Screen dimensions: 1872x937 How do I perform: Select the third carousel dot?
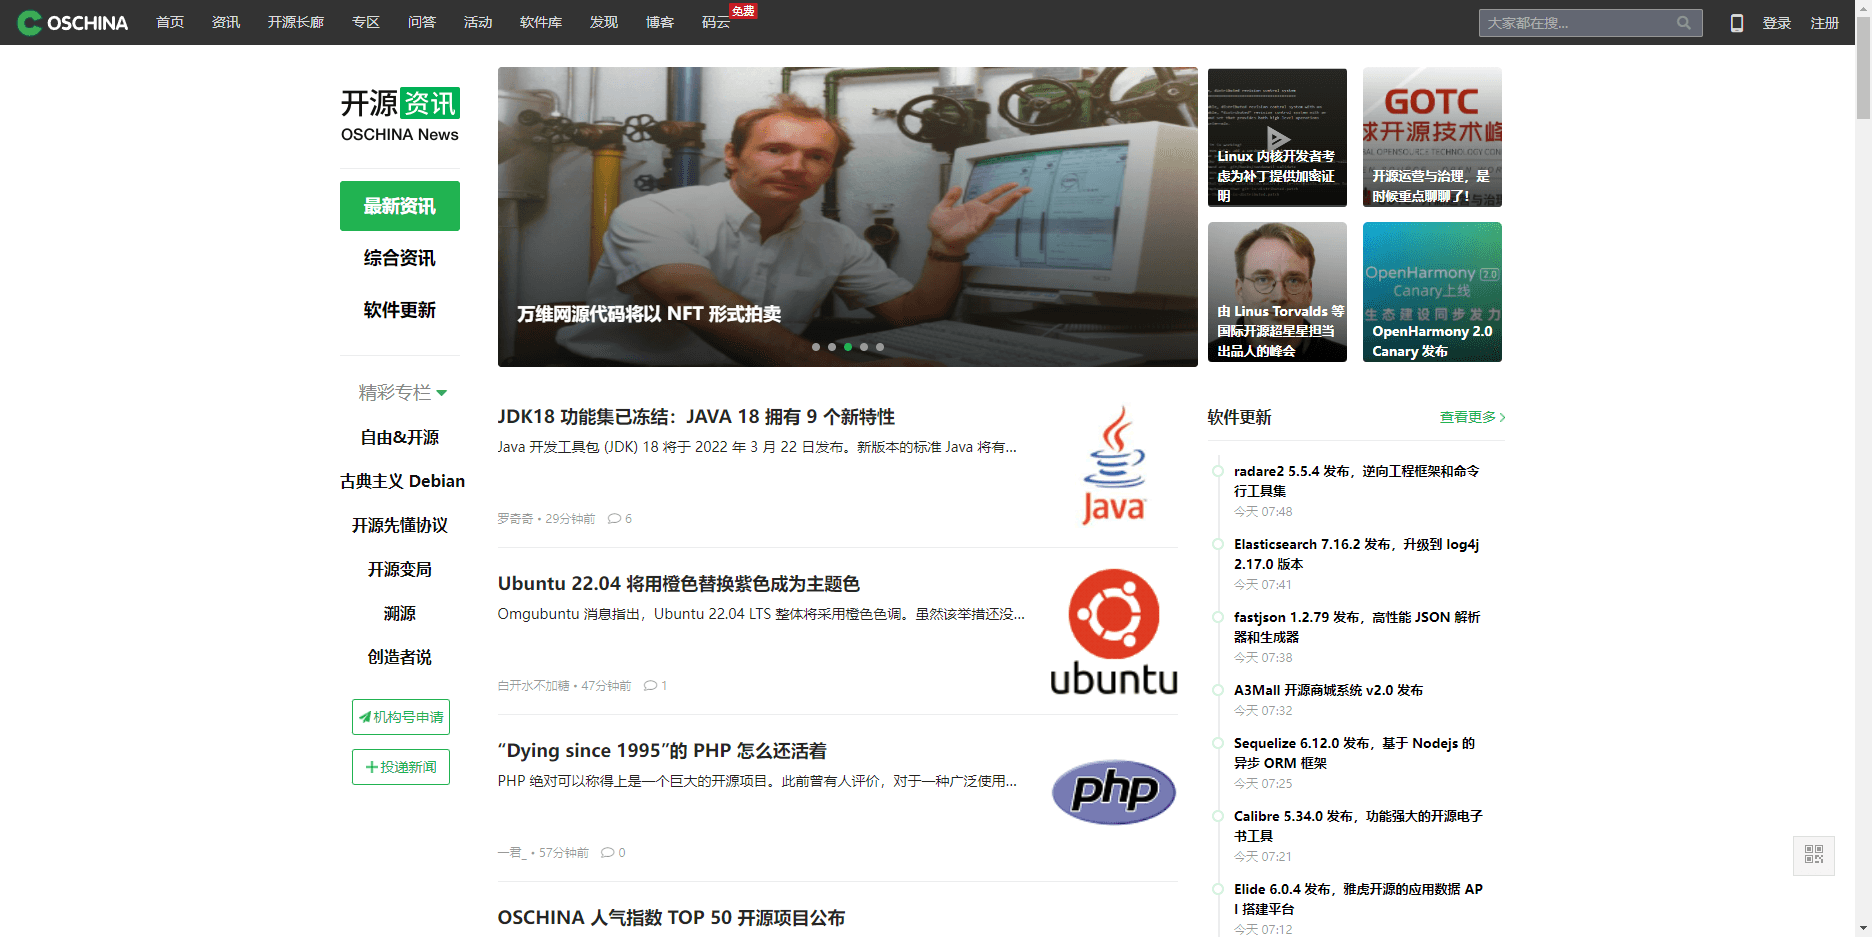(x=848, y=347)
